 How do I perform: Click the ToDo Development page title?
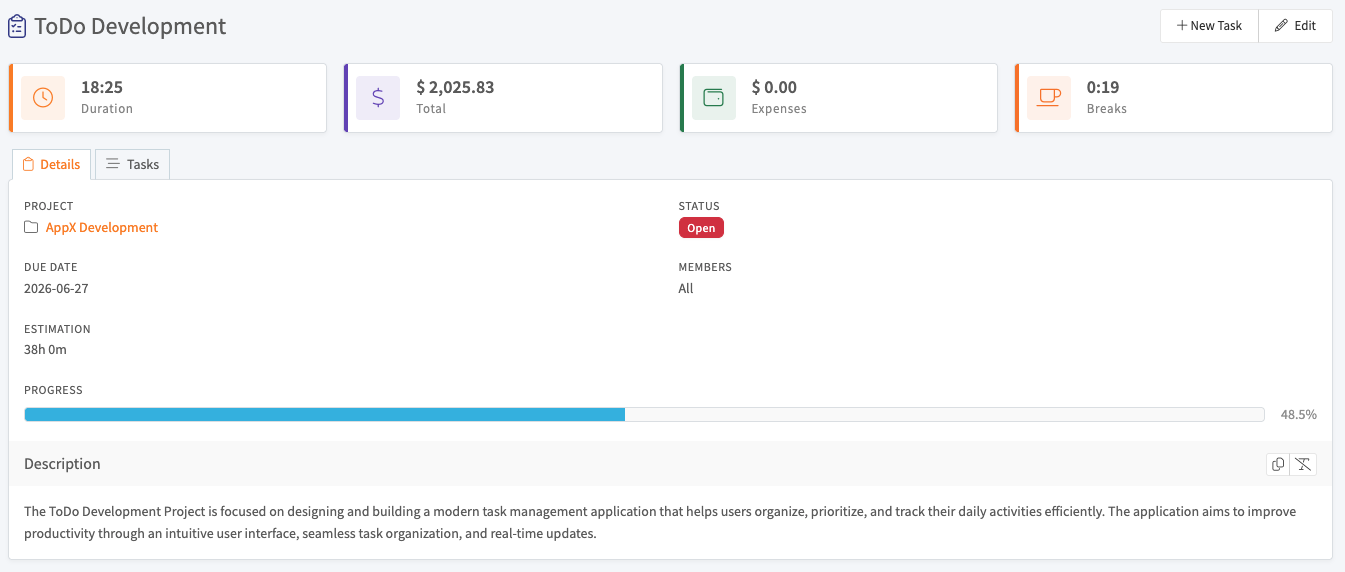[130, 27]
